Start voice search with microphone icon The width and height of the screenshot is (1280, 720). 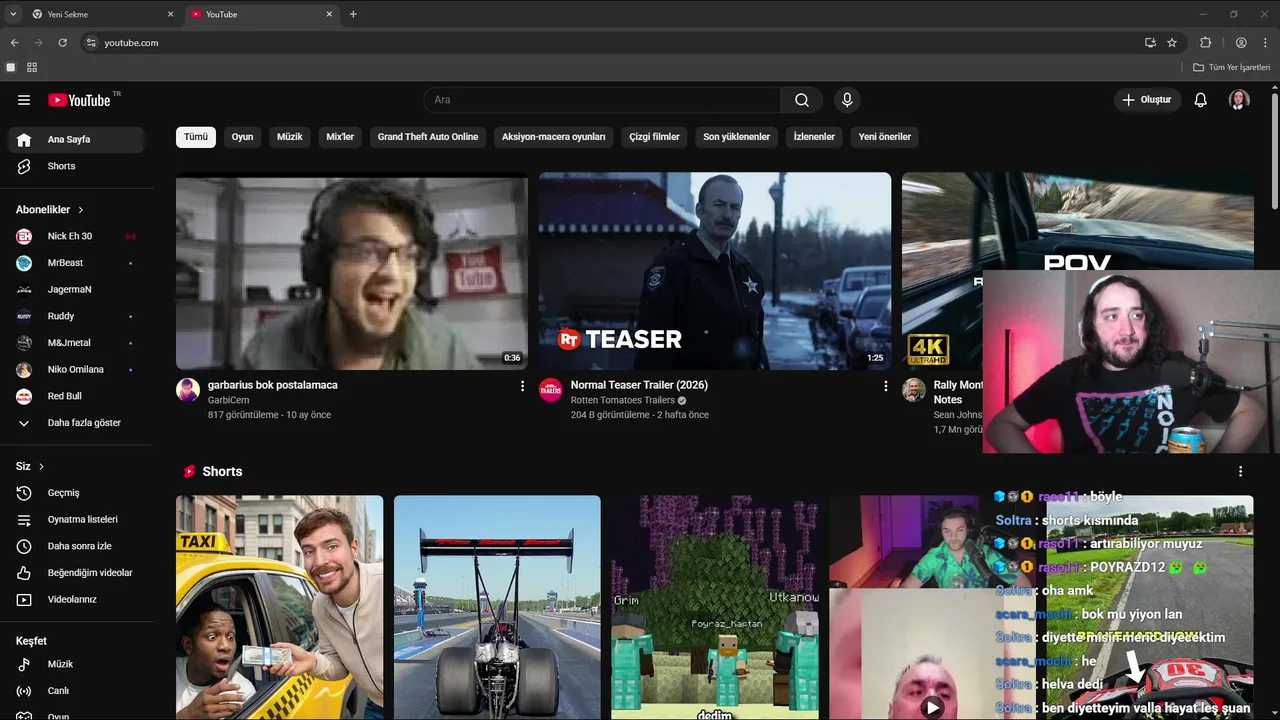pos(847,100)
